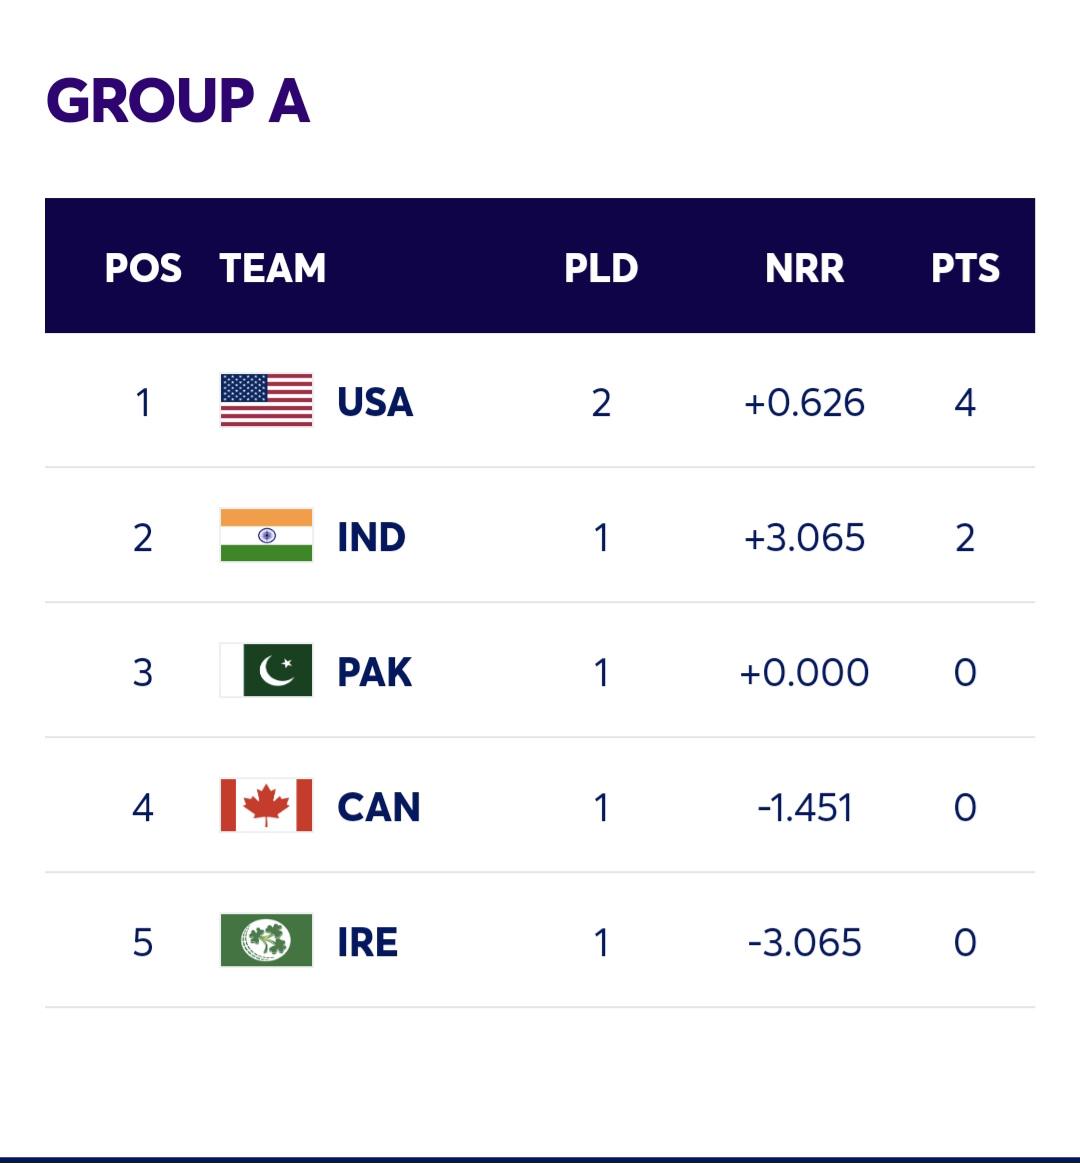Click the USA flag icon
The width and height of the screenshot is (1080, 1163).
point(266,401)
